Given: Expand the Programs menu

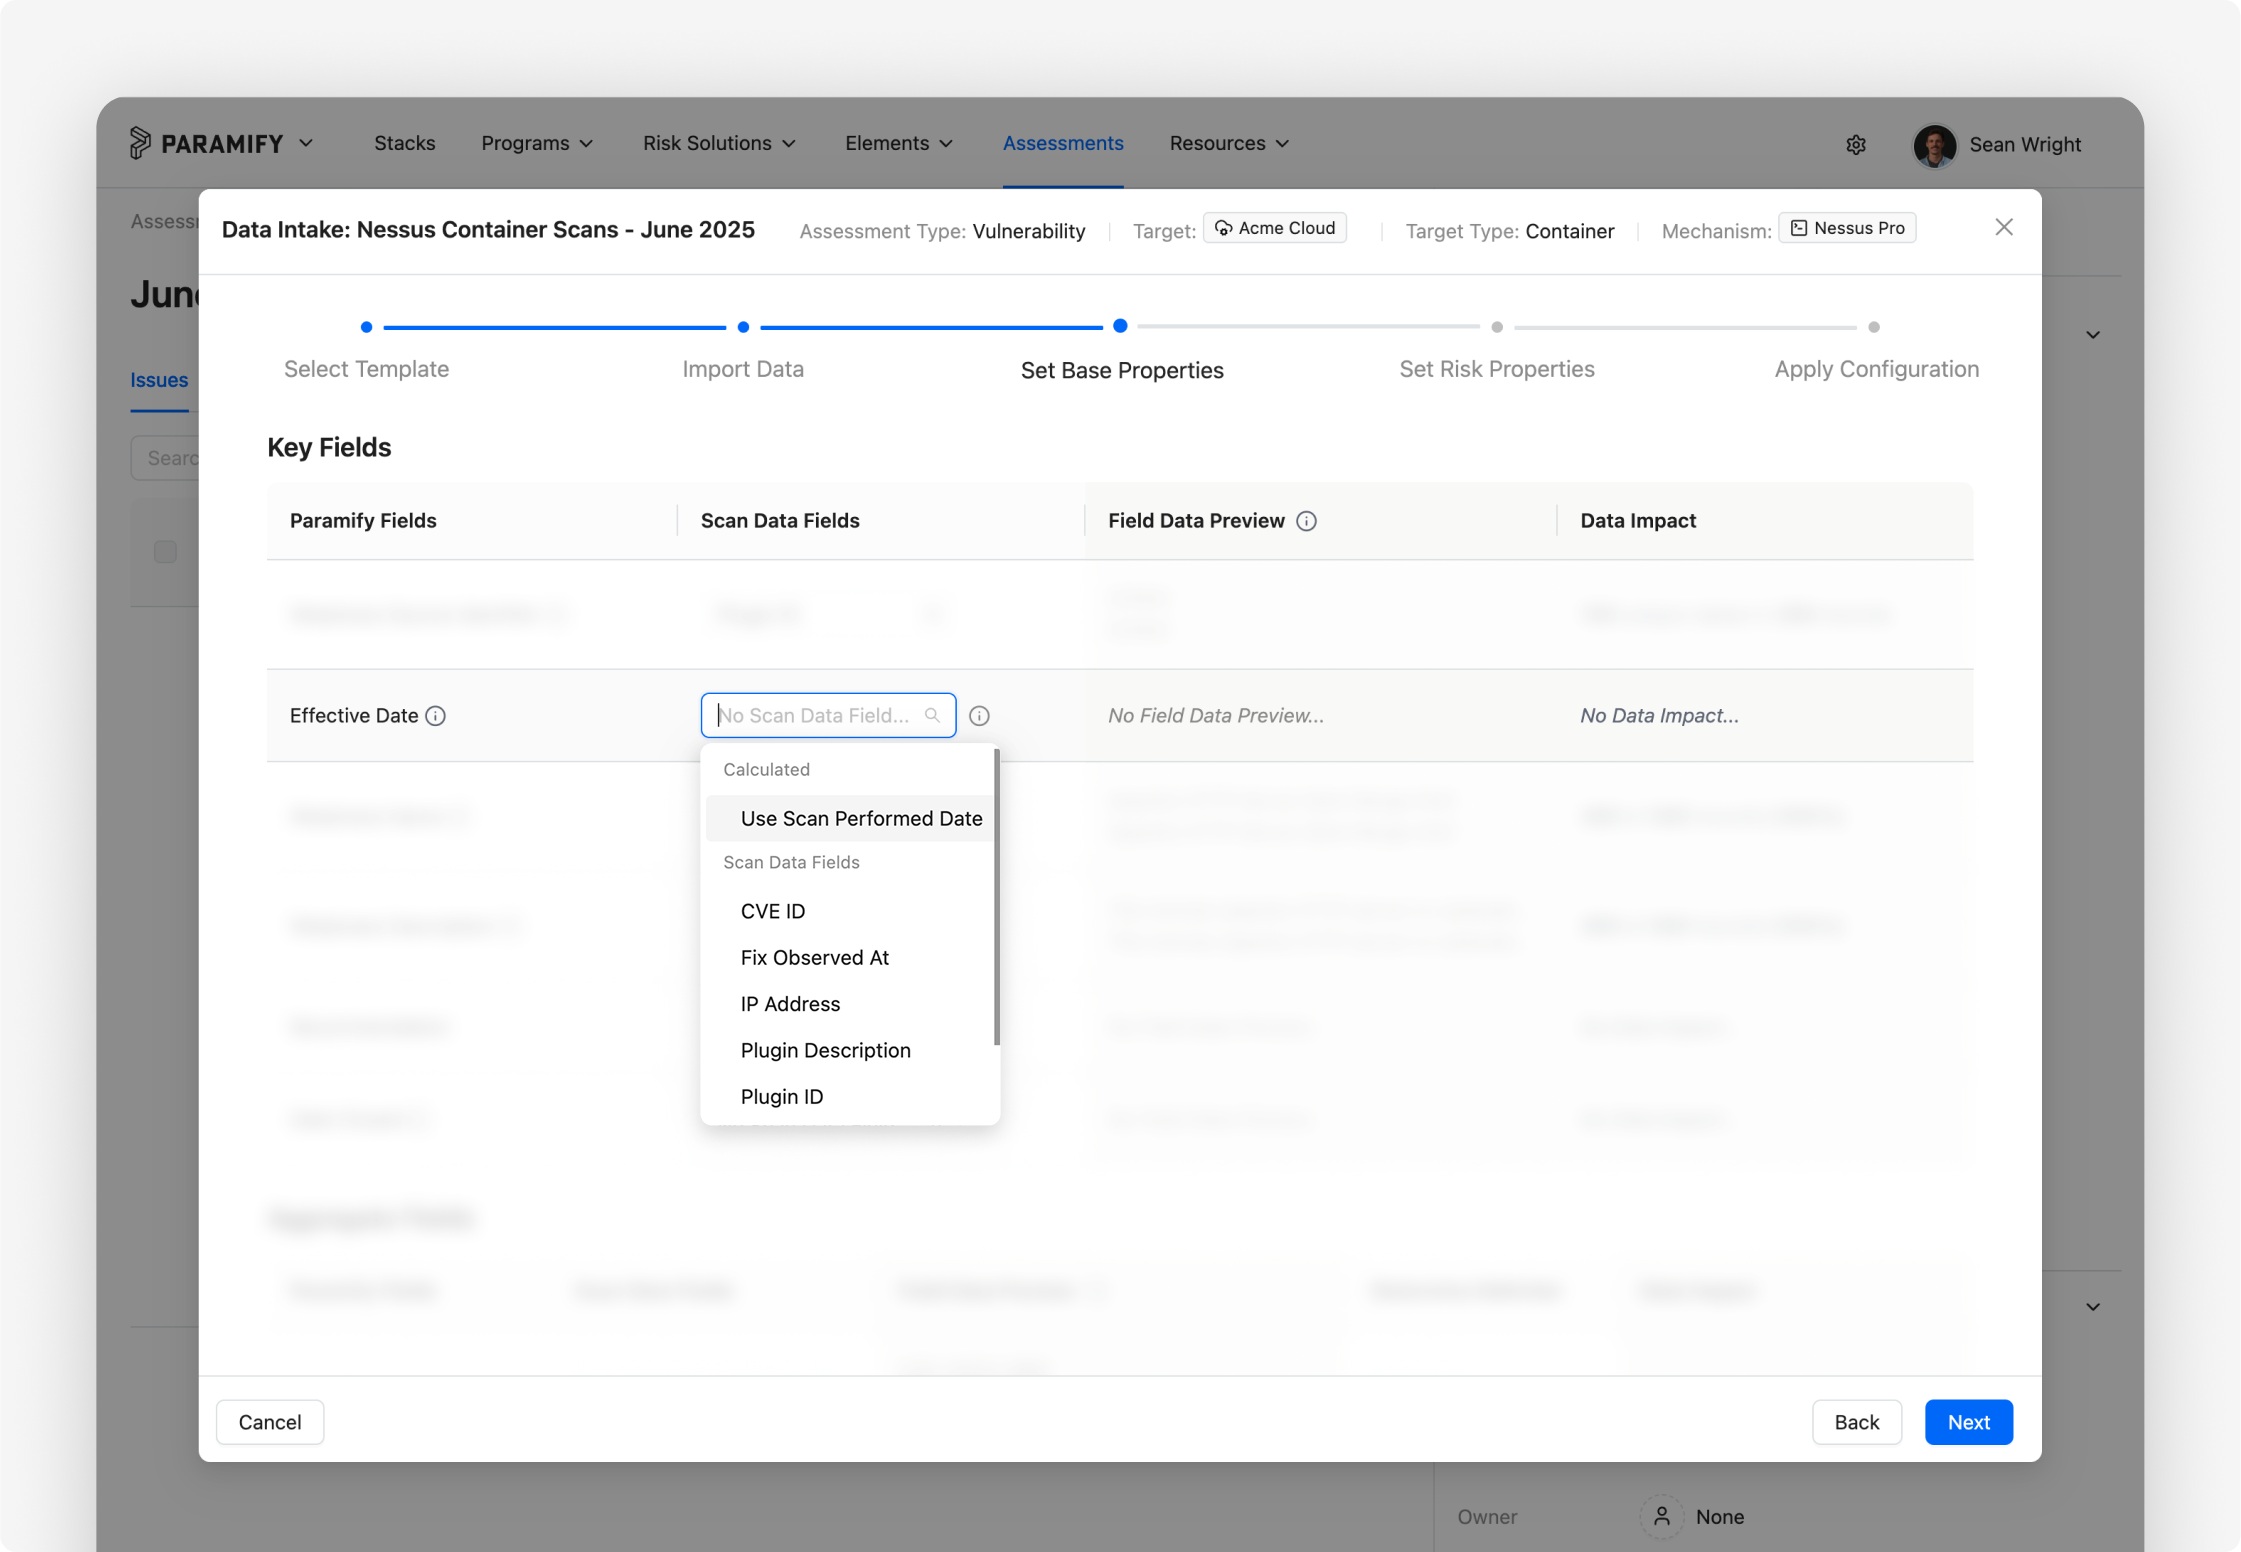Looking at the screenshot, I should tap(537, 143).
